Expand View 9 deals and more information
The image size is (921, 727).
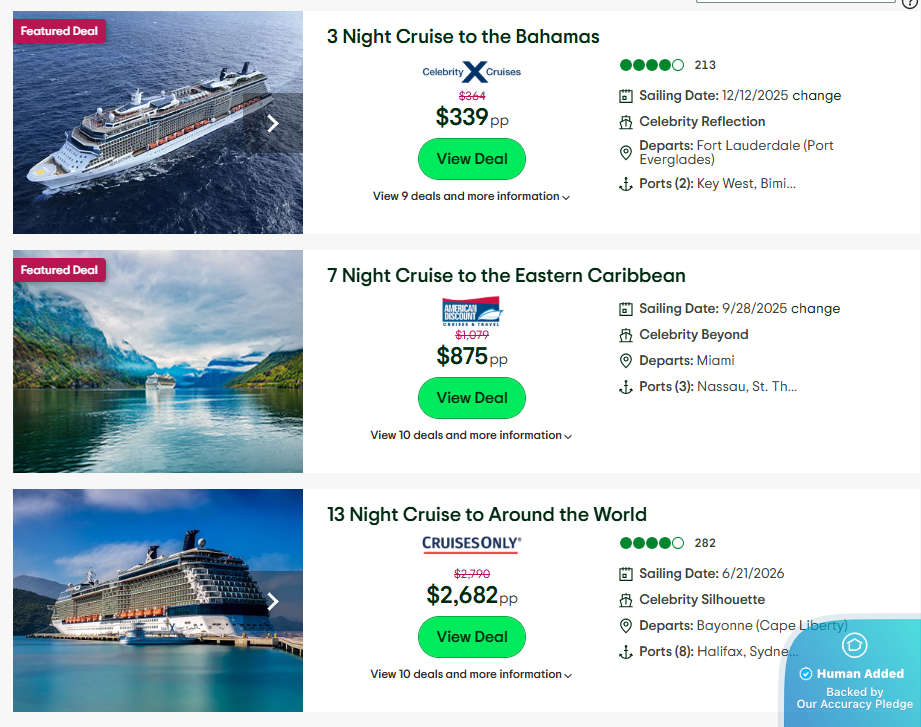(x=471, y=196)
